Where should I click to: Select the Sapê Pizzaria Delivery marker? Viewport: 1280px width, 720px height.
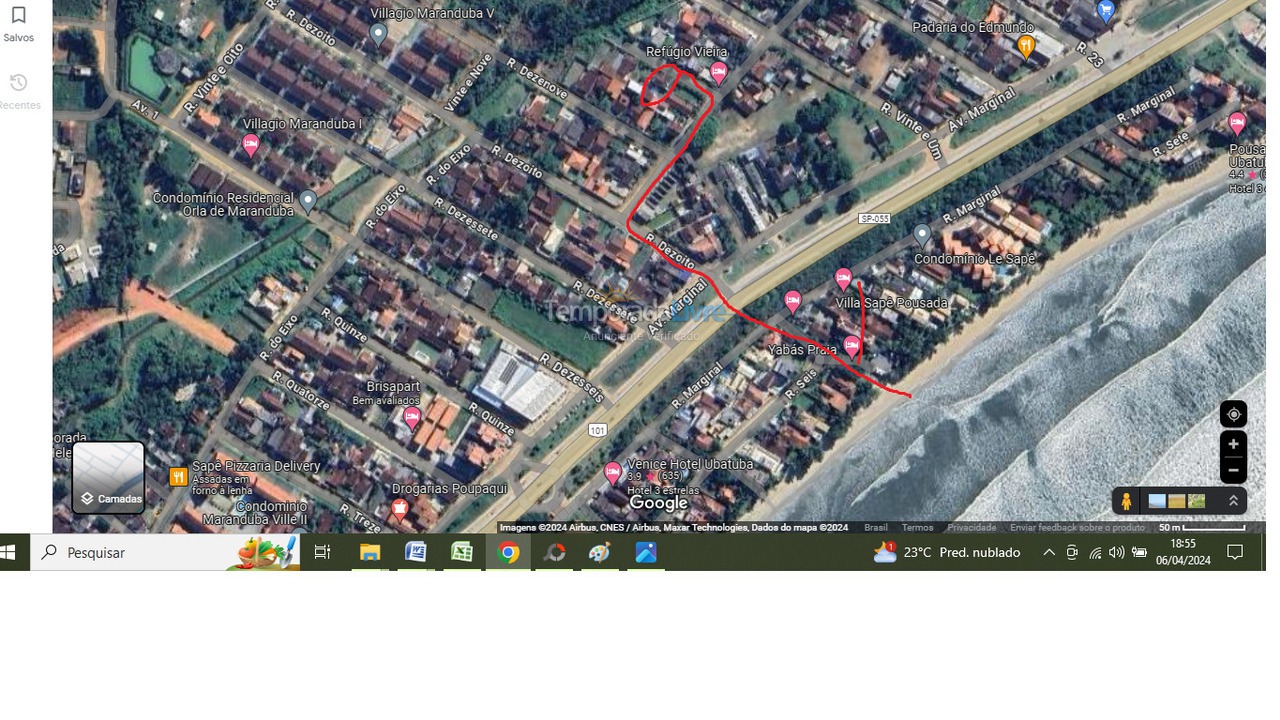click(178, 477)
